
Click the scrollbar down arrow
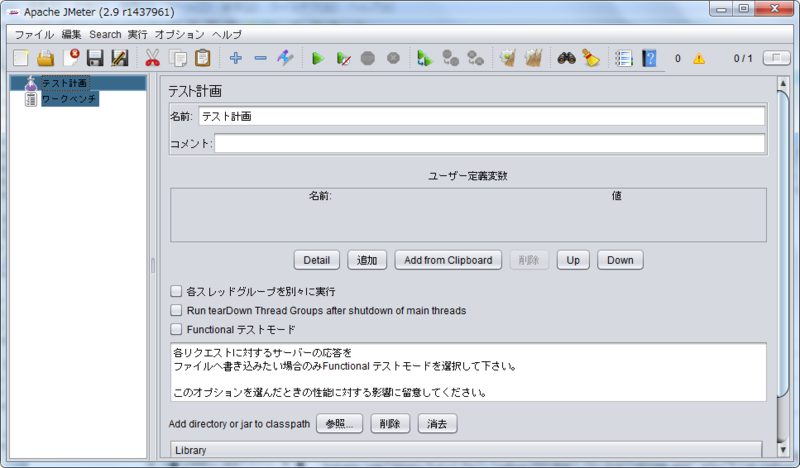pyautogui.click(x=783, y=450)
